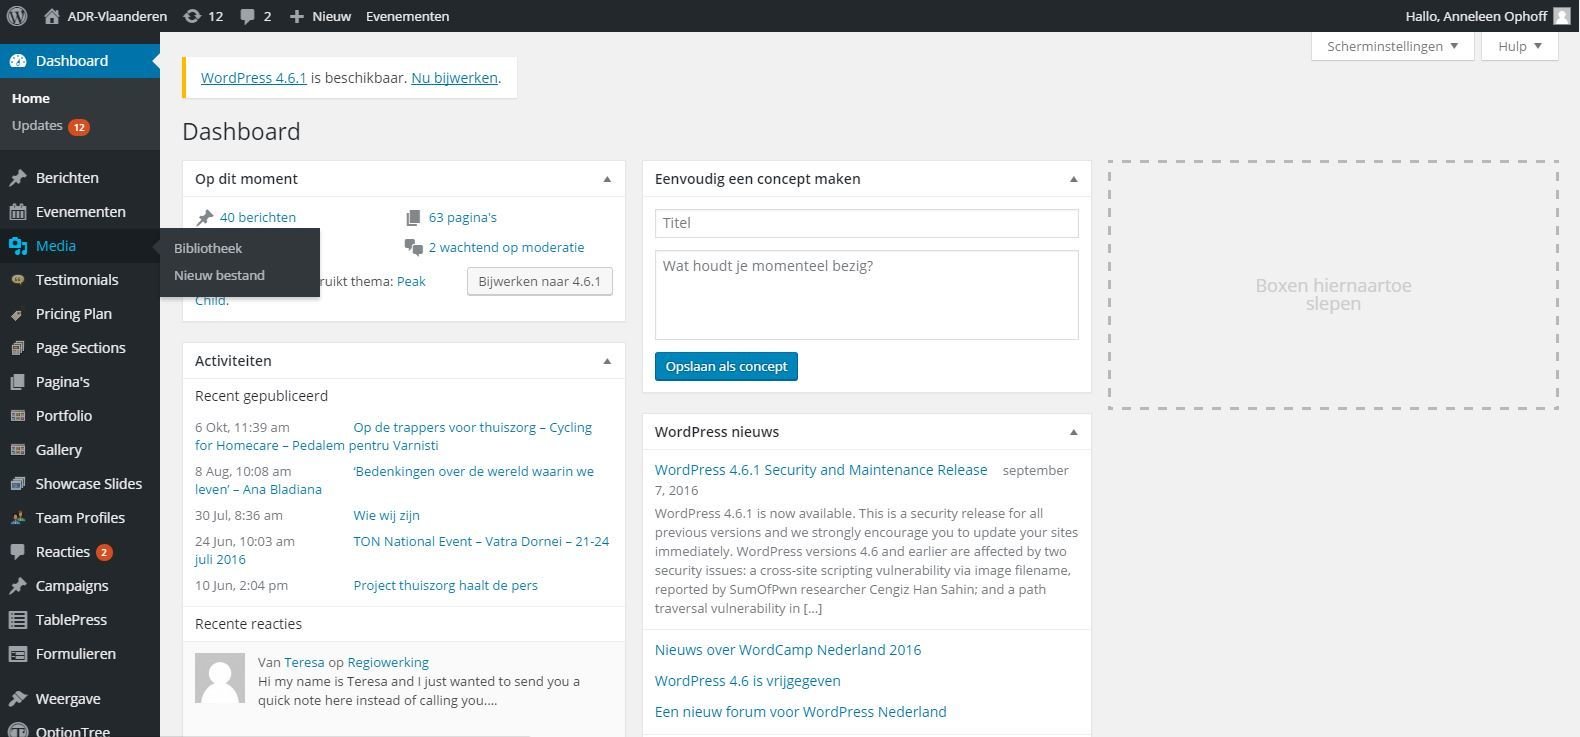Open the Regiowerking link
The height and width of the screenshot is (737, 1580).
coord(388,662)
